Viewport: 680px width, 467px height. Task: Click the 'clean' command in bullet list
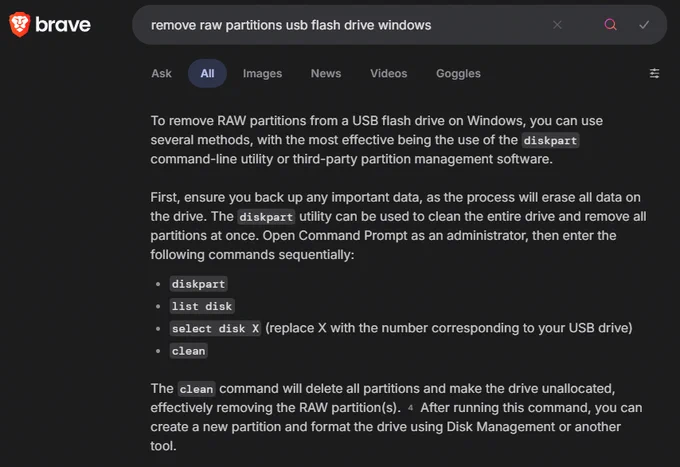coord(188,351)
